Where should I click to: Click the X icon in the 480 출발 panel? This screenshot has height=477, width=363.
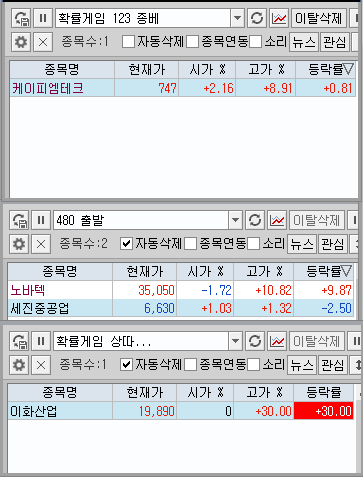pyautogui.click(x=41, y=244)
